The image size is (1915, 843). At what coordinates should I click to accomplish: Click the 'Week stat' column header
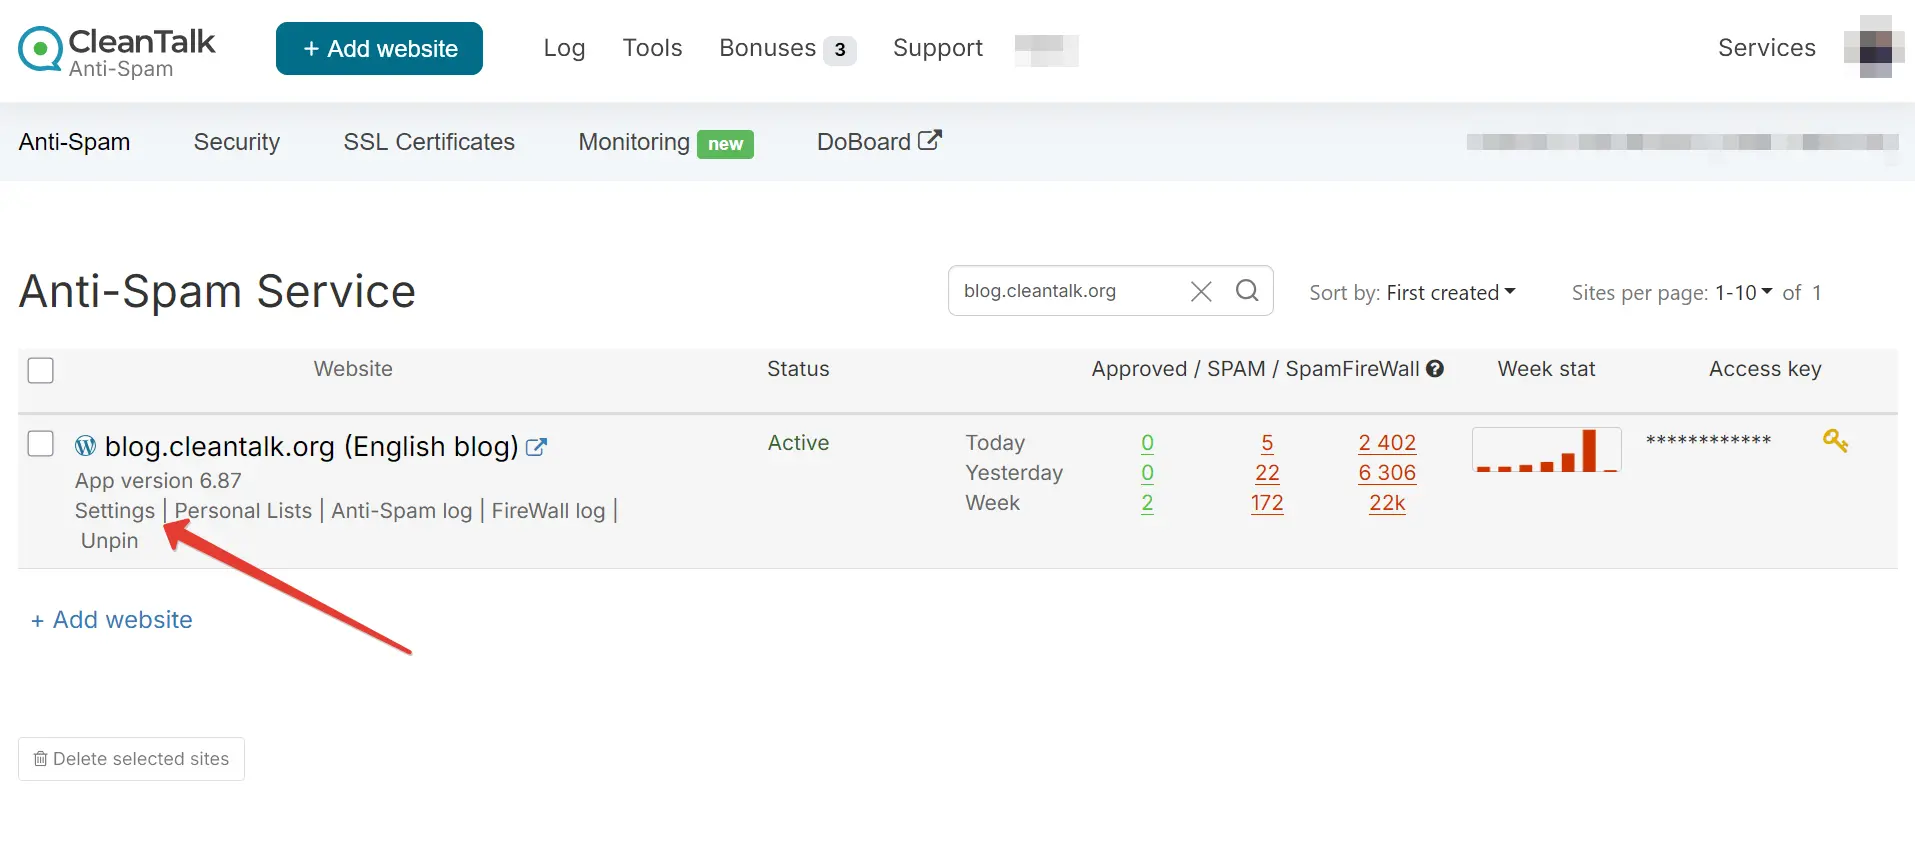pyautogui.click(x=1546, y=369)
